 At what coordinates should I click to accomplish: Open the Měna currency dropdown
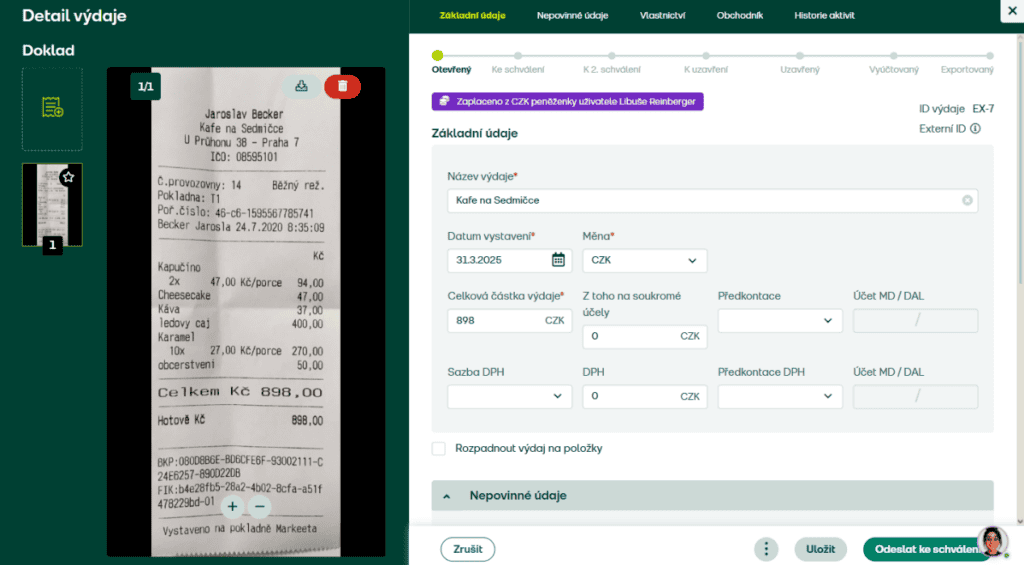[x=644, y=260]
